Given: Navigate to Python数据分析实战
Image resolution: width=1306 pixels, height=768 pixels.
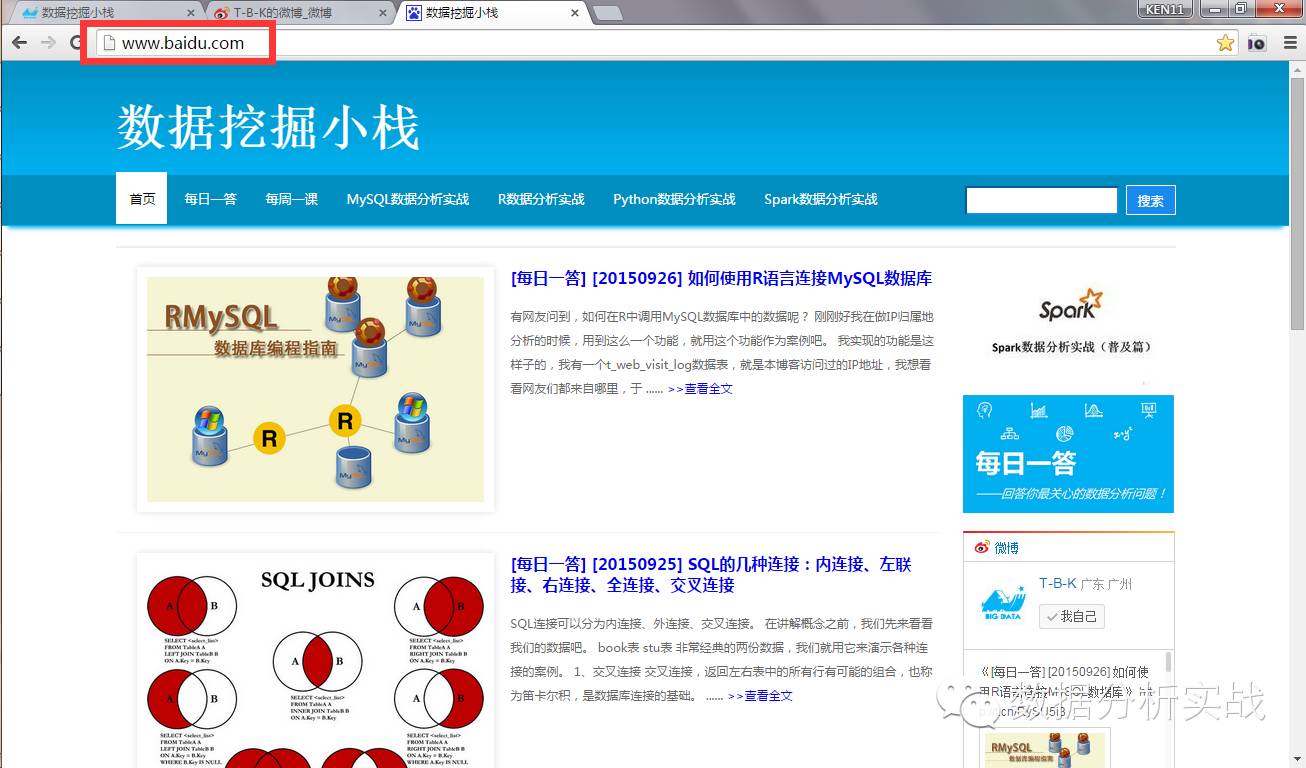Looking at the screenshot, I should (x=674, y=199).
